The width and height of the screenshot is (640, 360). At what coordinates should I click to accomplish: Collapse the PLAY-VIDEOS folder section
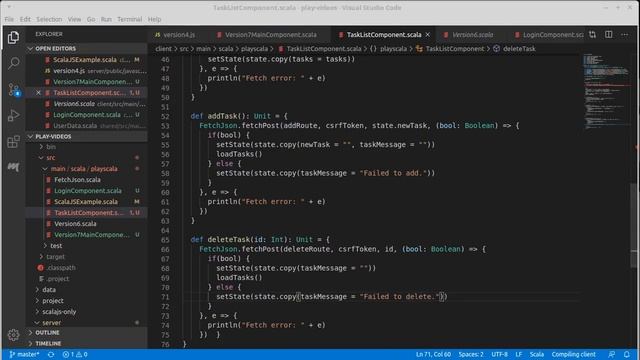pyautogui.click(x=87, y=136)
